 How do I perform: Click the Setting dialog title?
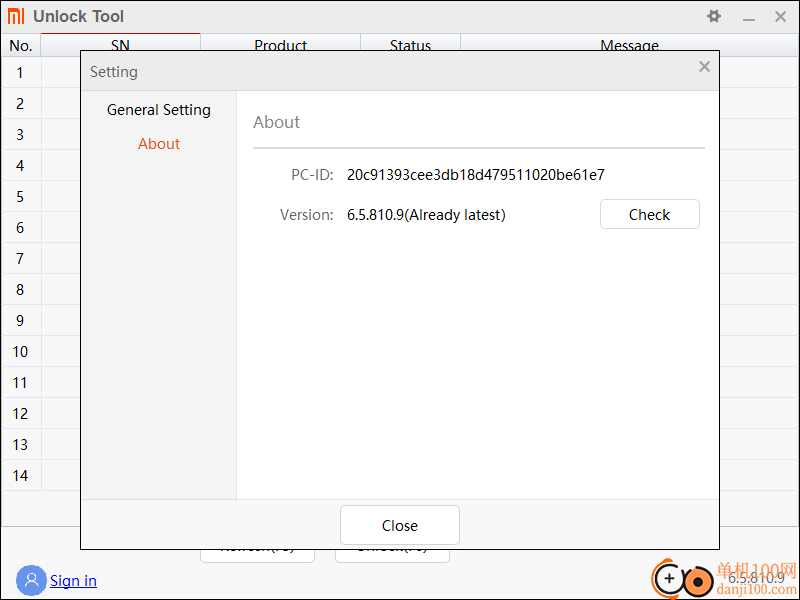pos(114,71)
